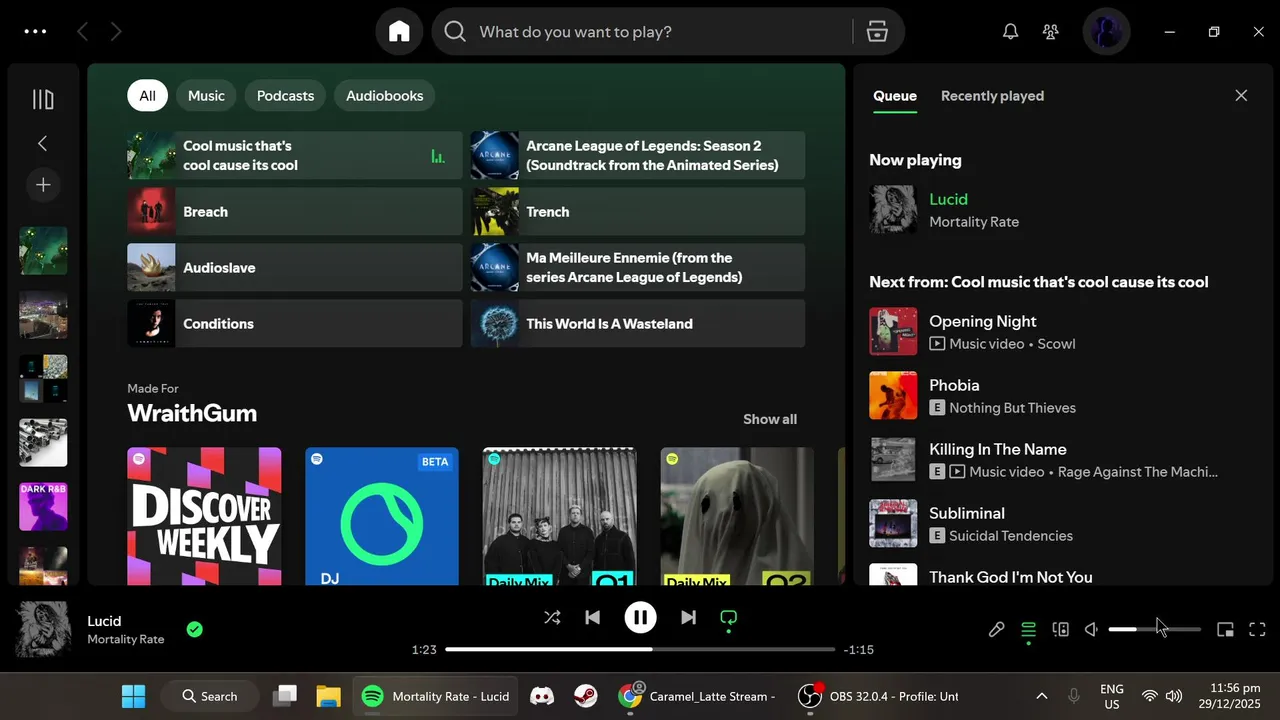
Task: Switch to OBS 32.0.4 taskbar window
Action: point(880,696)
